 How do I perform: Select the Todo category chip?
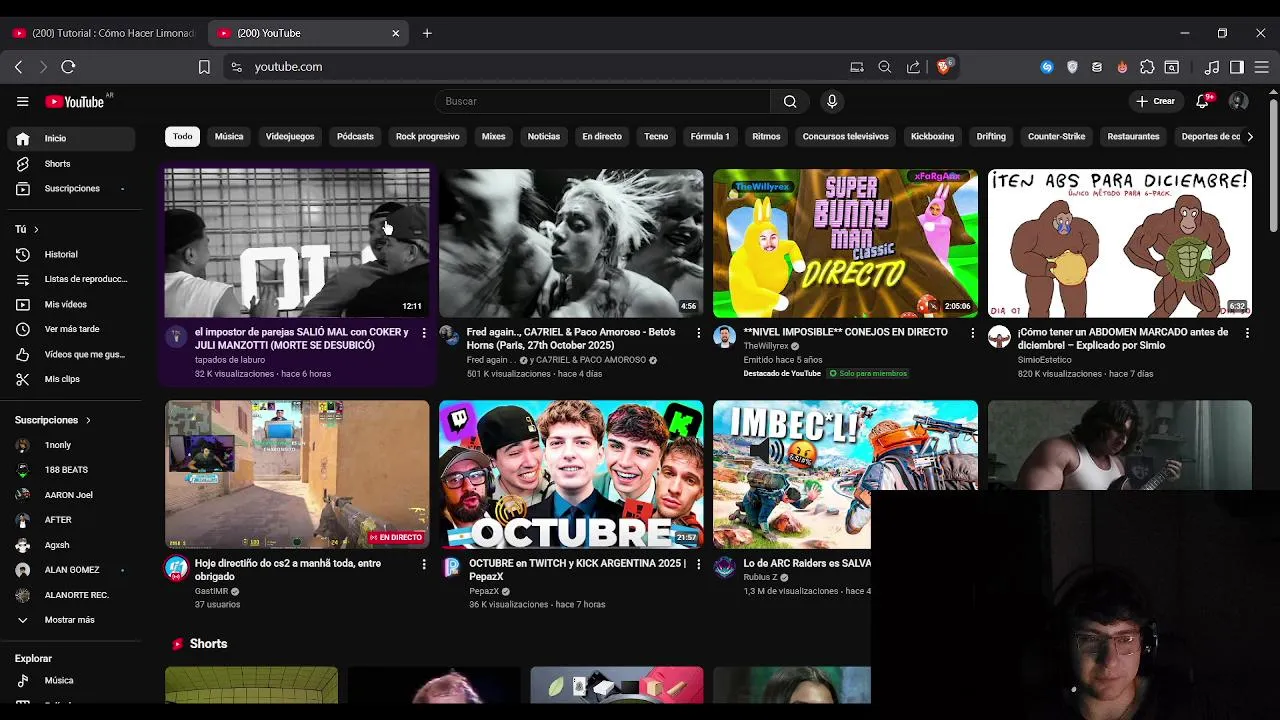point(182,136)
